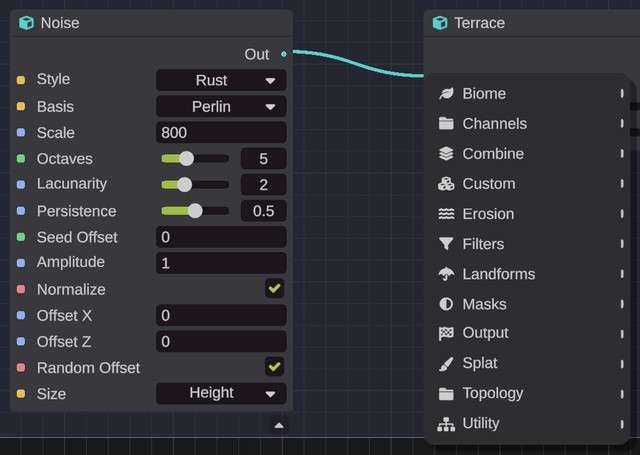Expand the Custom submenu arrow

coord(622,184)
